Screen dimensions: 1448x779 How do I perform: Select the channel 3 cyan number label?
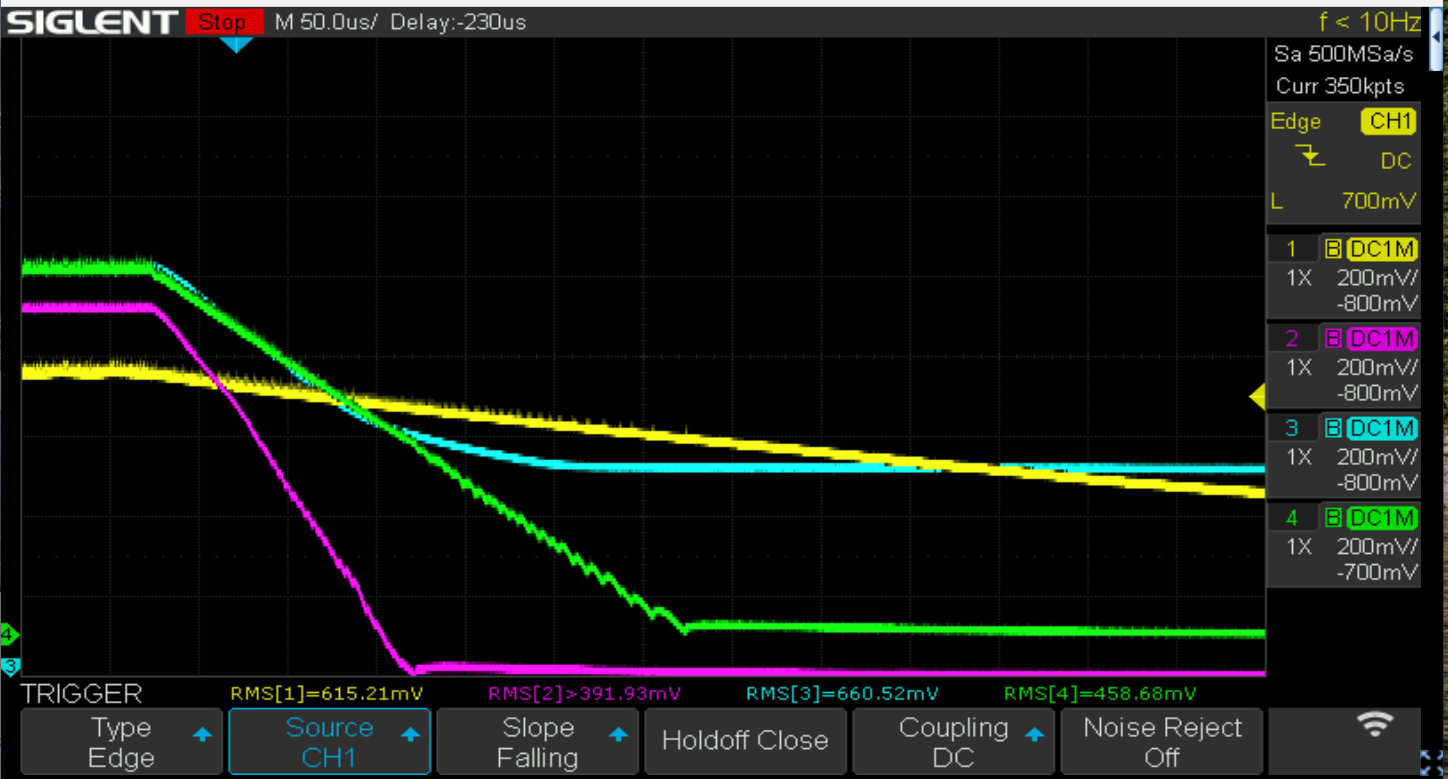coord(1292,429)
